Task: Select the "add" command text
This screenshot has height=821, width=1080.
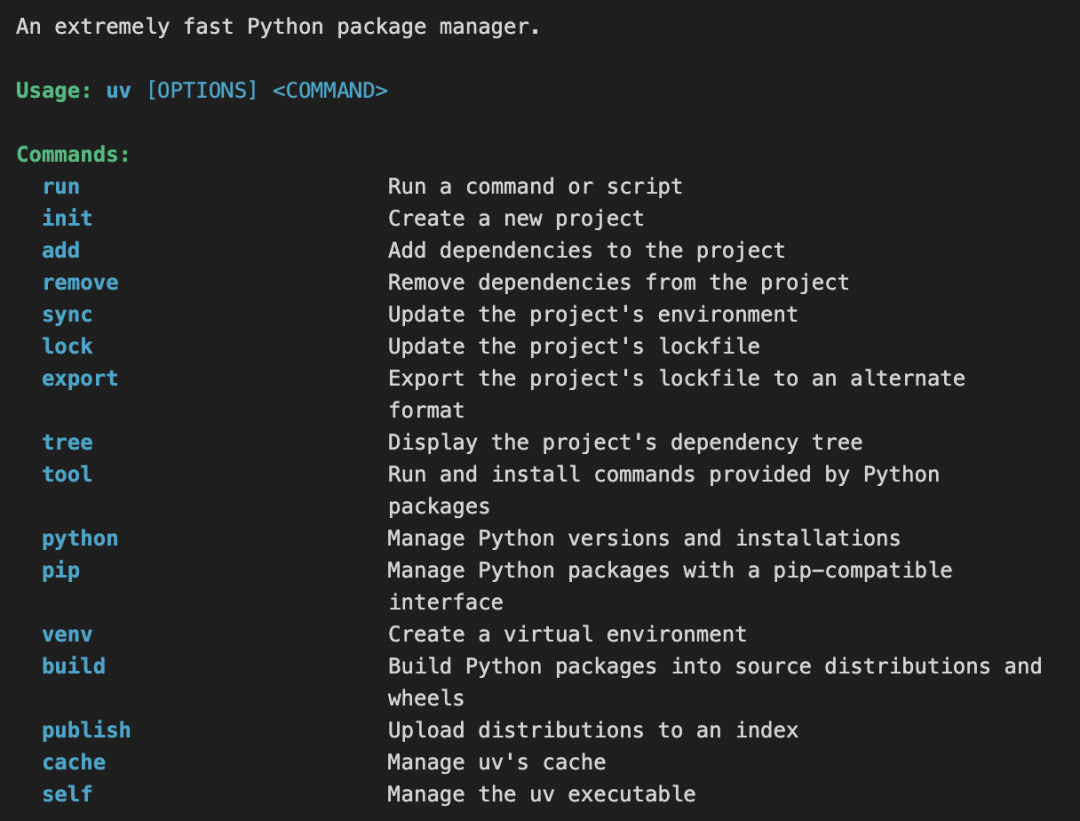Action: (61, 251)
